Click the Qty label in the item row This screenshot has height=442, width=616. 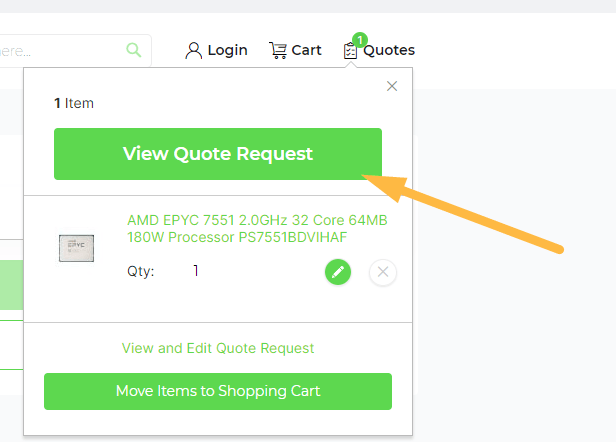[x=141, y=271]
